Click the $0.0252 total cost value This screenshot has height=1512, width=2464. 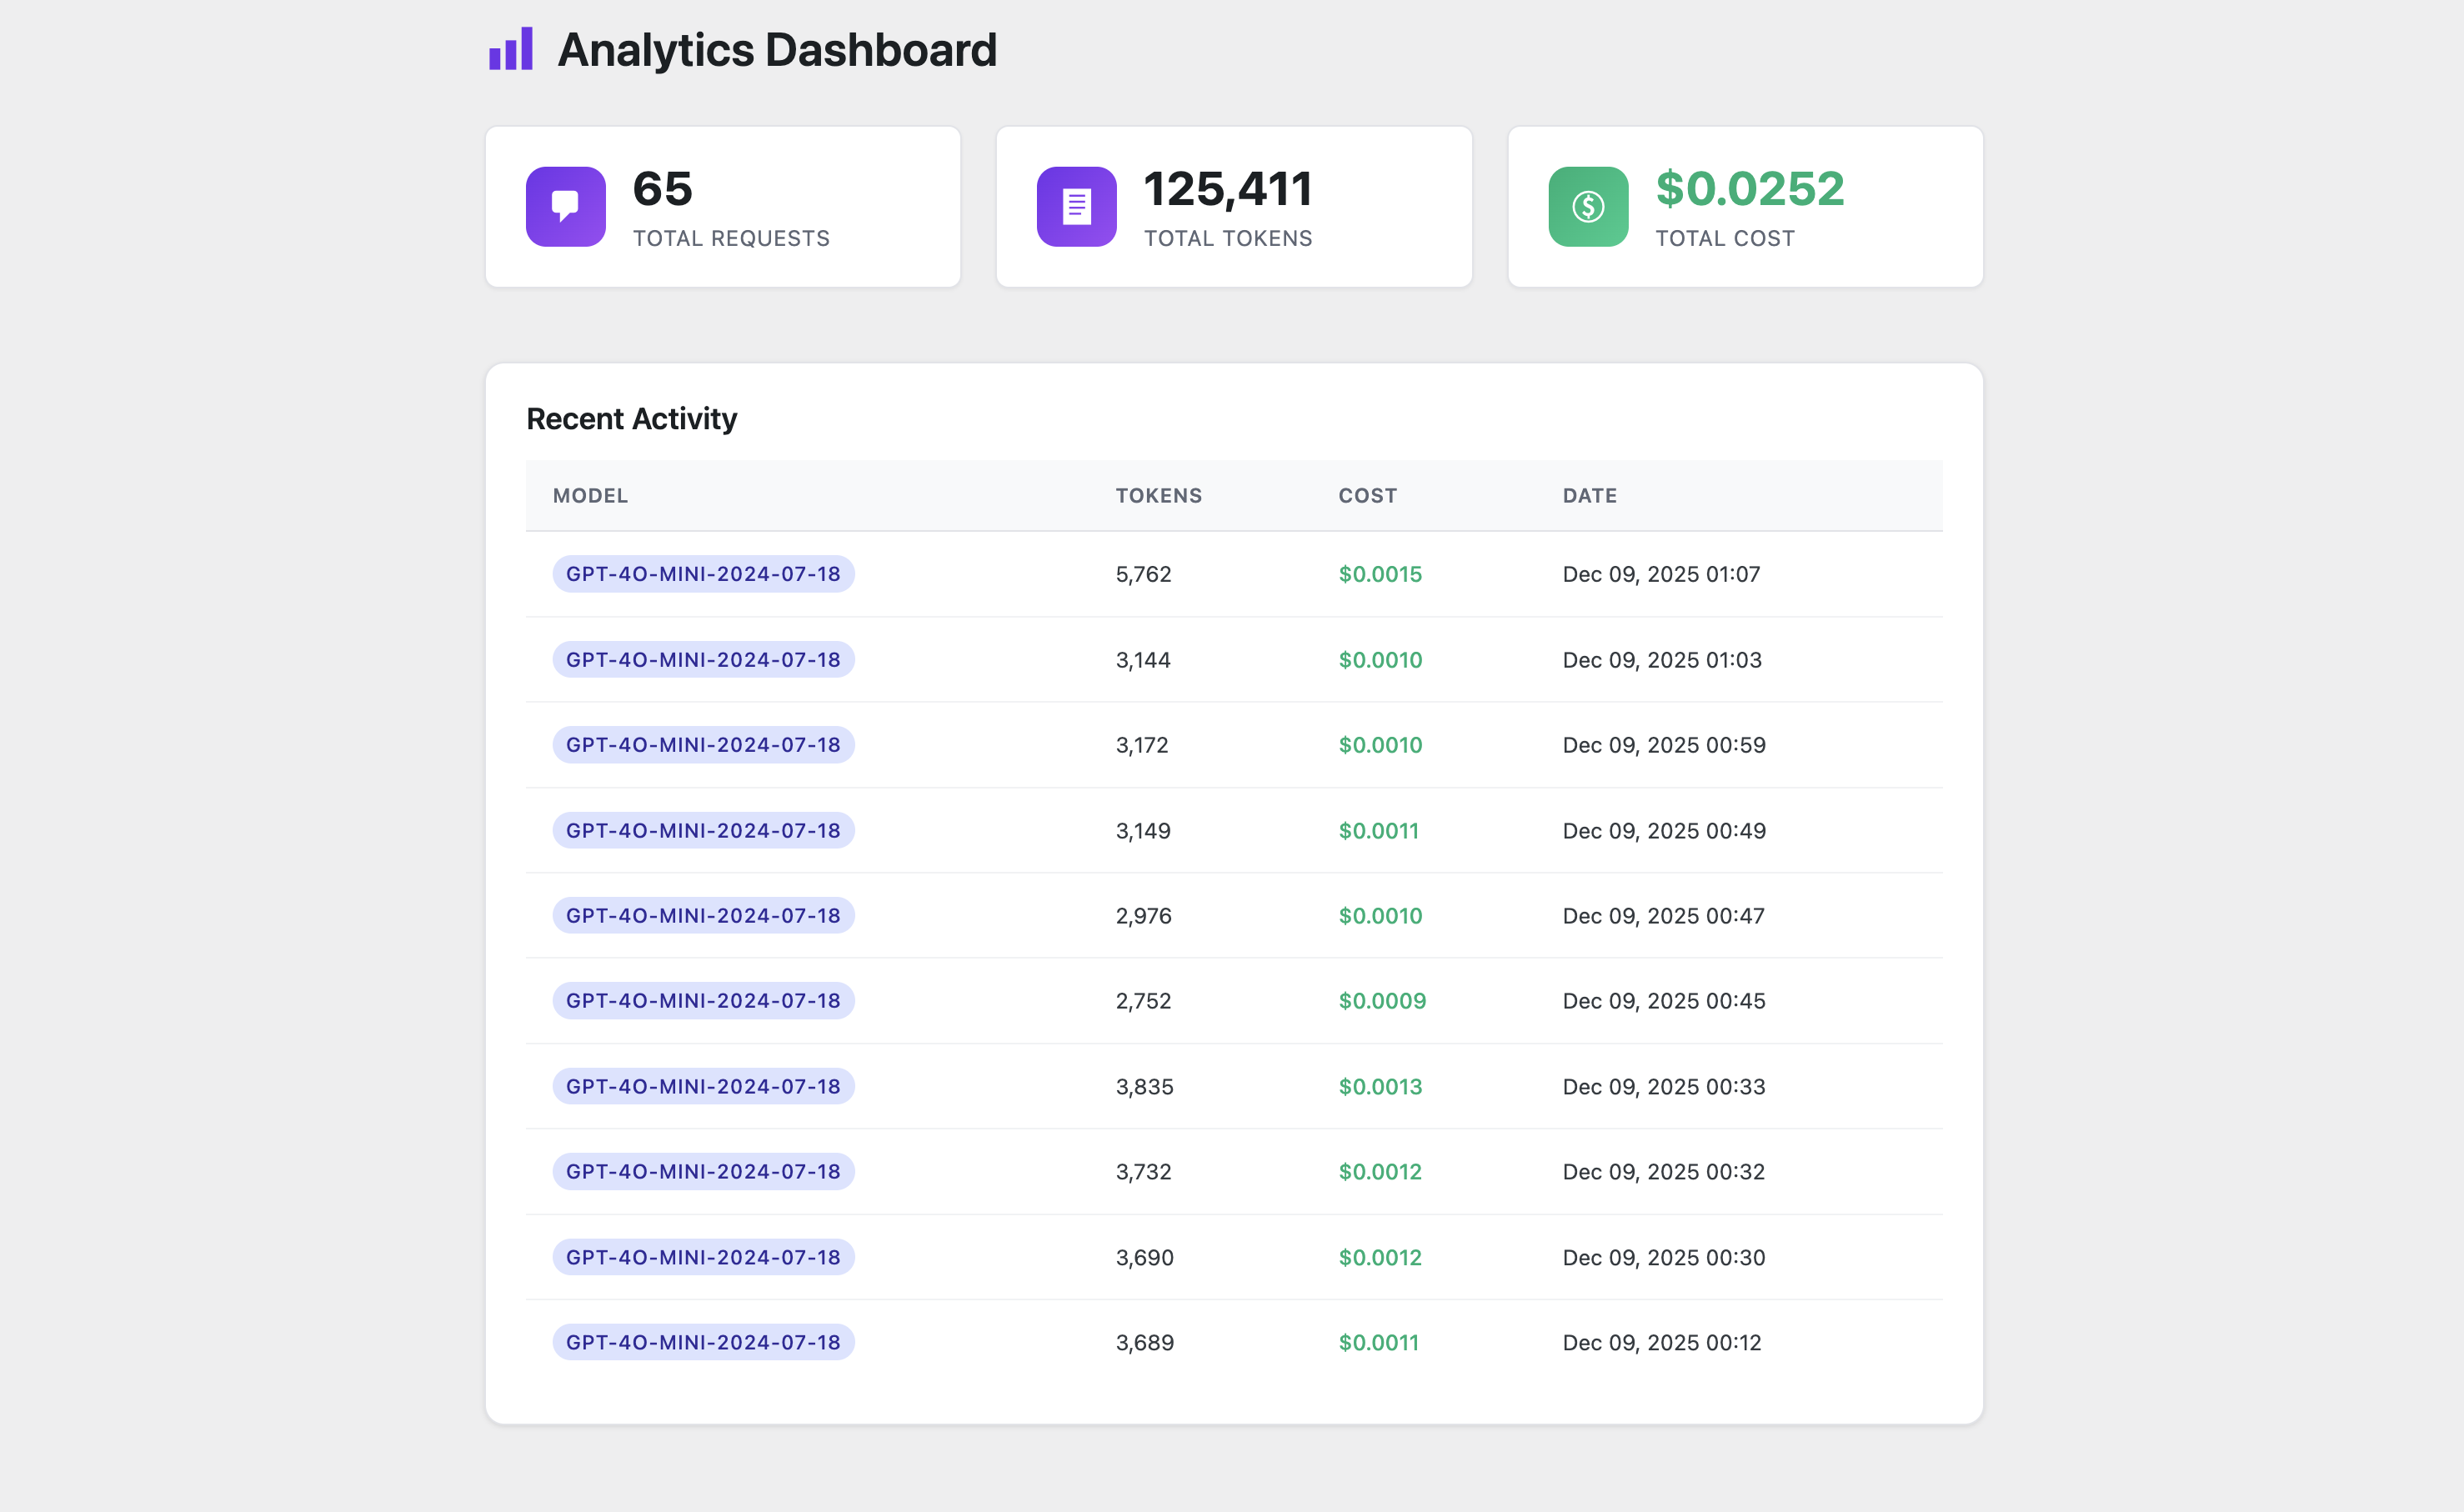pyautogui.click(x=1749, y=189)
